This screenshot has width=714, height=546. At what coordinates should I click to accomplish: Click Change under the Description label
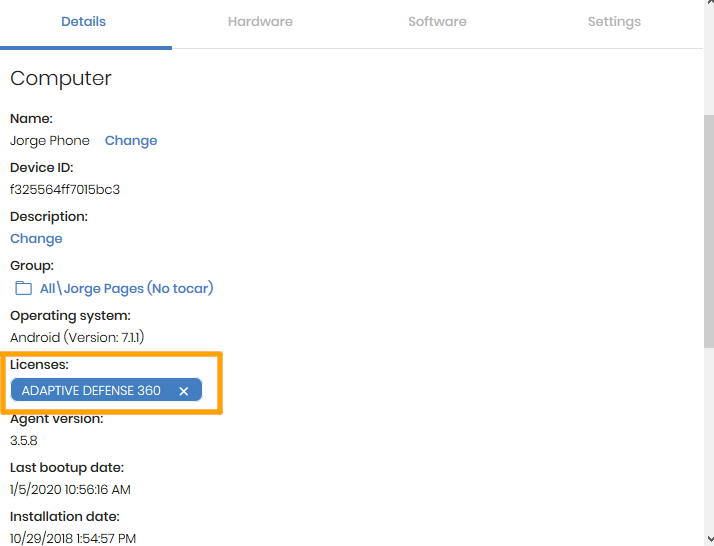click(x=36, y=239)
